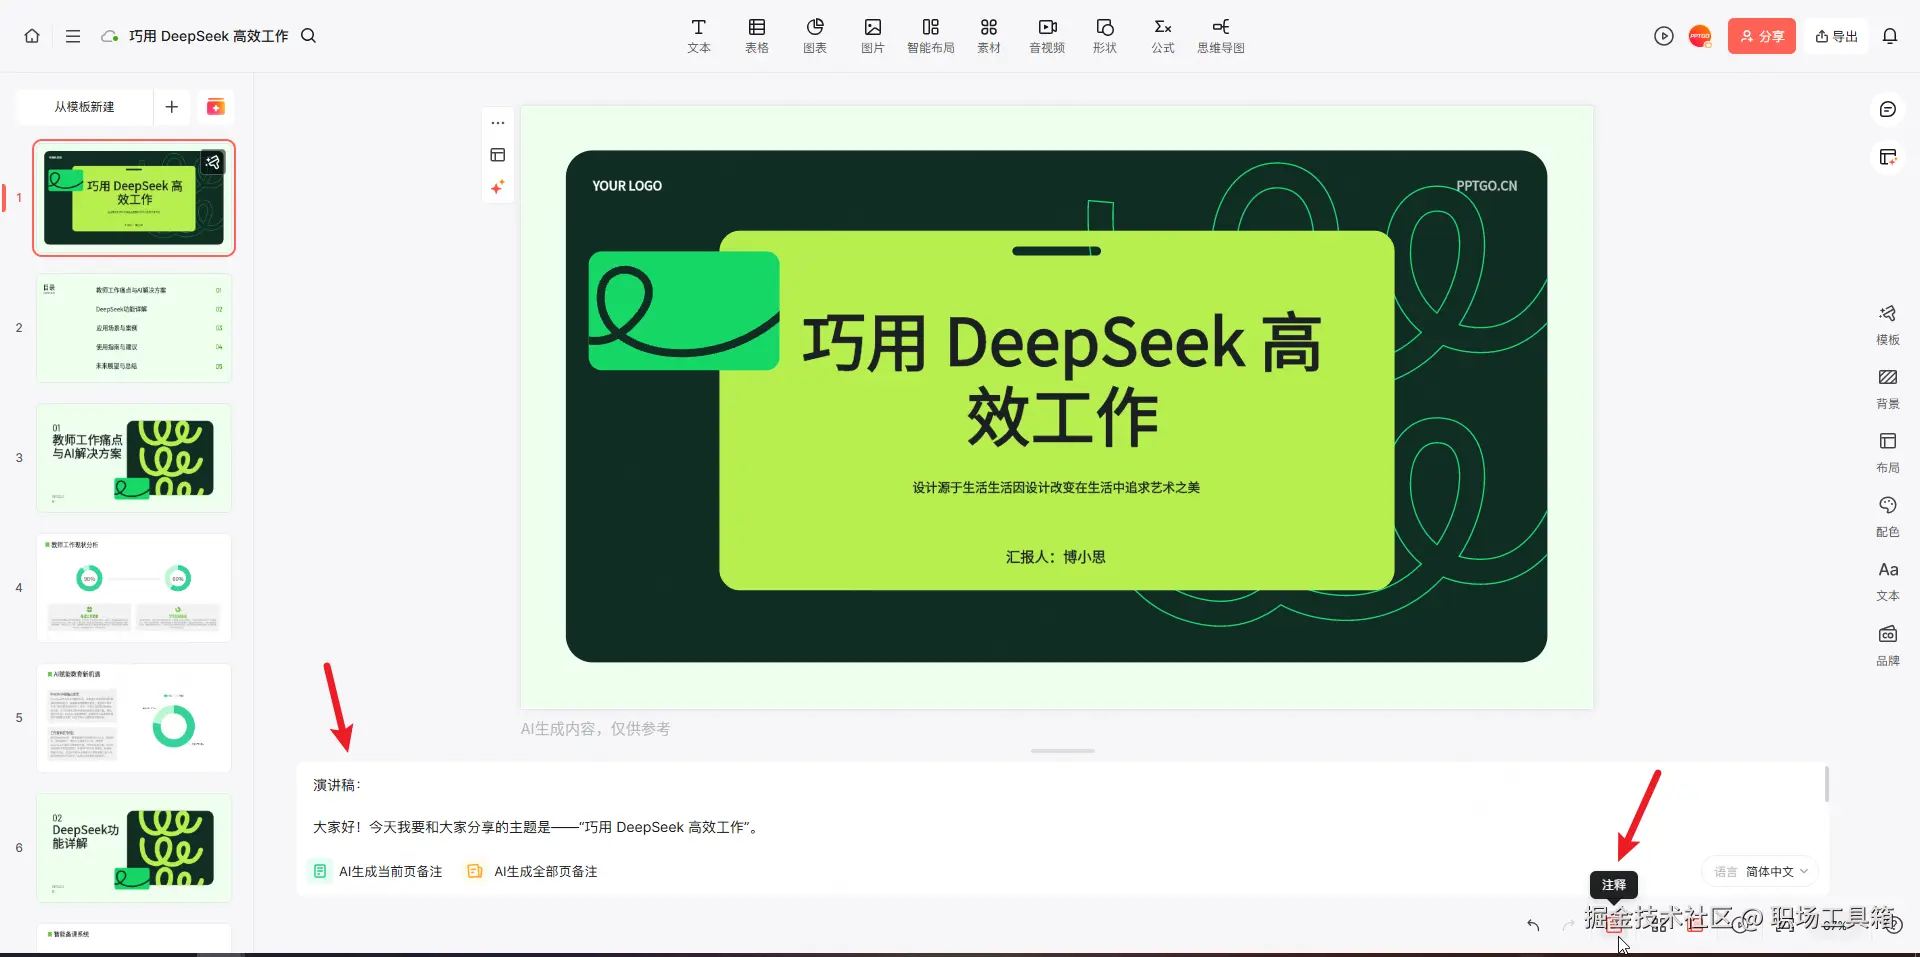Click AI生成当前页备注
This screenshot has height=957, width=1920.
pos(377,872)
